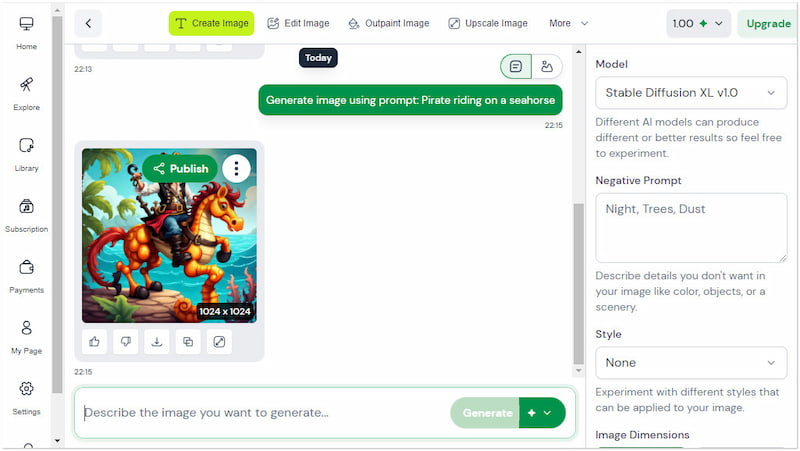Click the Upgrade button
The width and height of the screenshot is (800, 451).
768,23
